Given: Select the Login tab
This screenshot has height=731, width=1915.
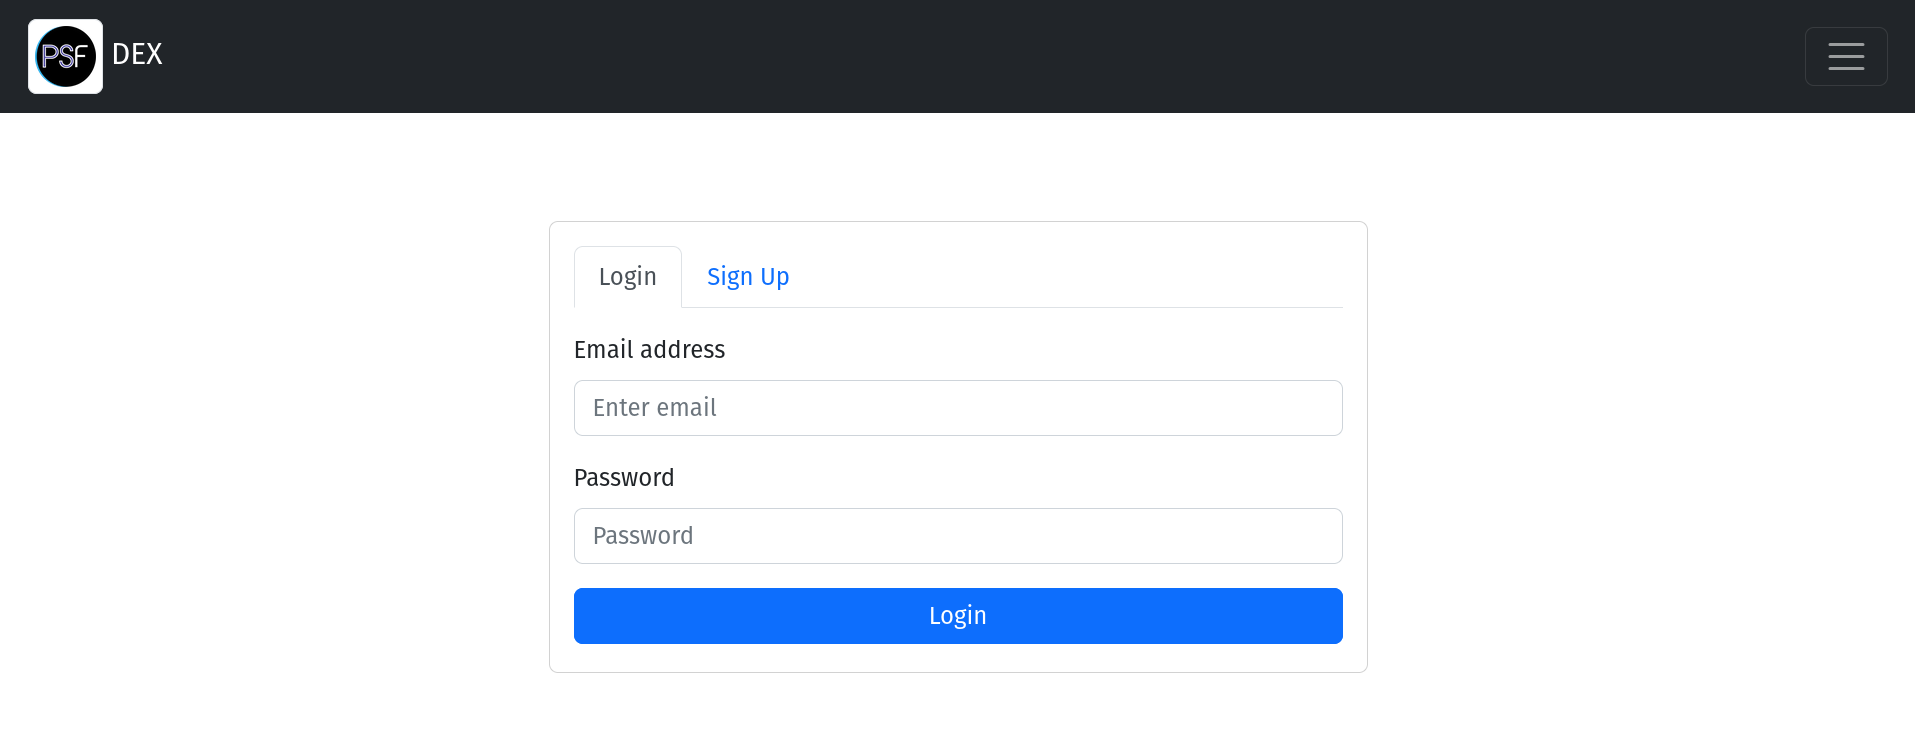Looking at the screenshot, I should click(627, 276).
